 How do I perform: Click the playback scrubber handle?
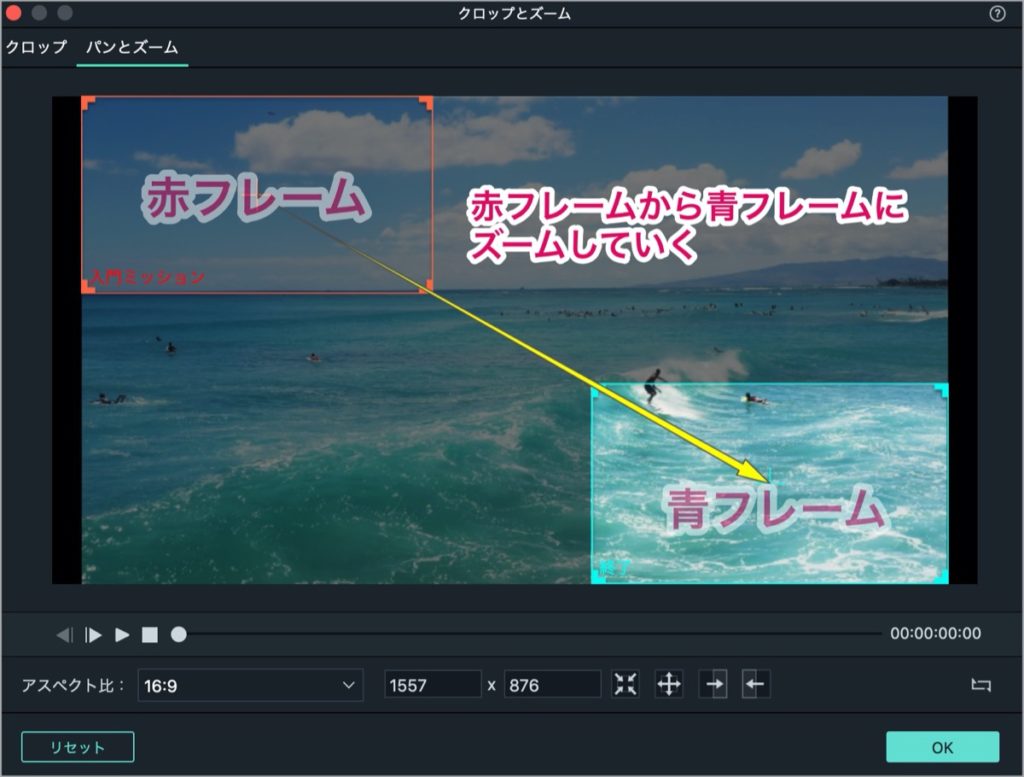(x=179, y=635)
